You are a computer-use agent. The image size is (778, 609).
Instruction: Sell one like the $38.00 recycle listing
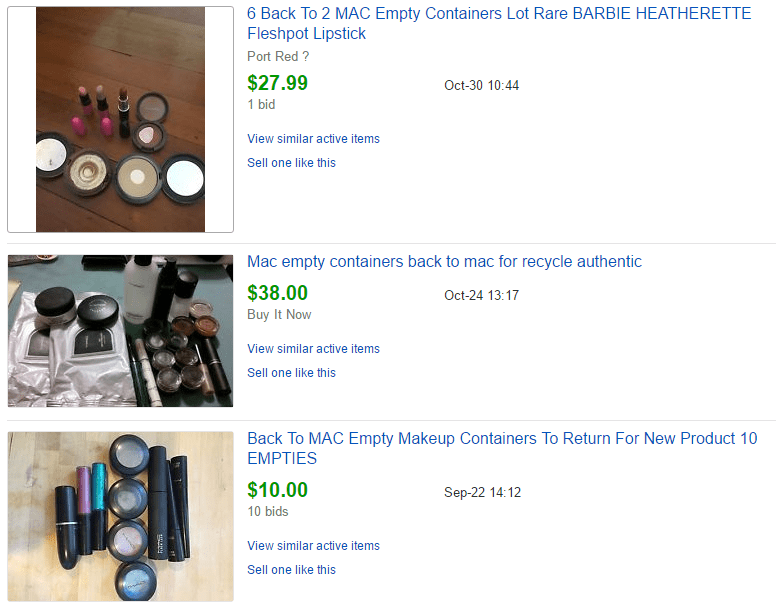[x=291, y=373]
